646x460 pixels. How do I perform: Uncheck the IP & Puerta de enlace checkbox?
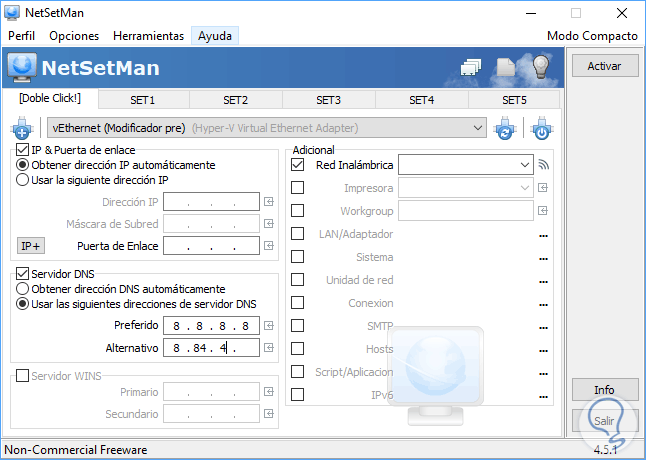[22, 150]
